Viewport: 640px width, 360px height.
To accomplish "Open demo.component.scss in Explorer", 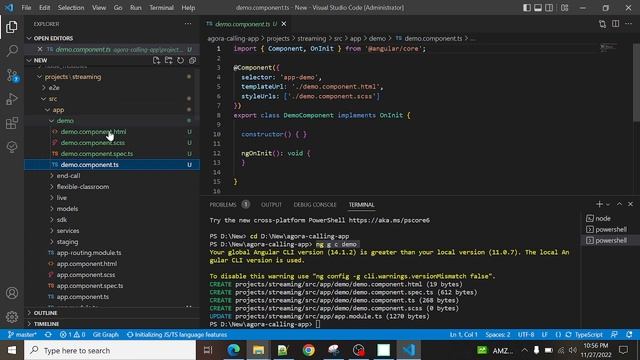I will click(x=93, y=143).
